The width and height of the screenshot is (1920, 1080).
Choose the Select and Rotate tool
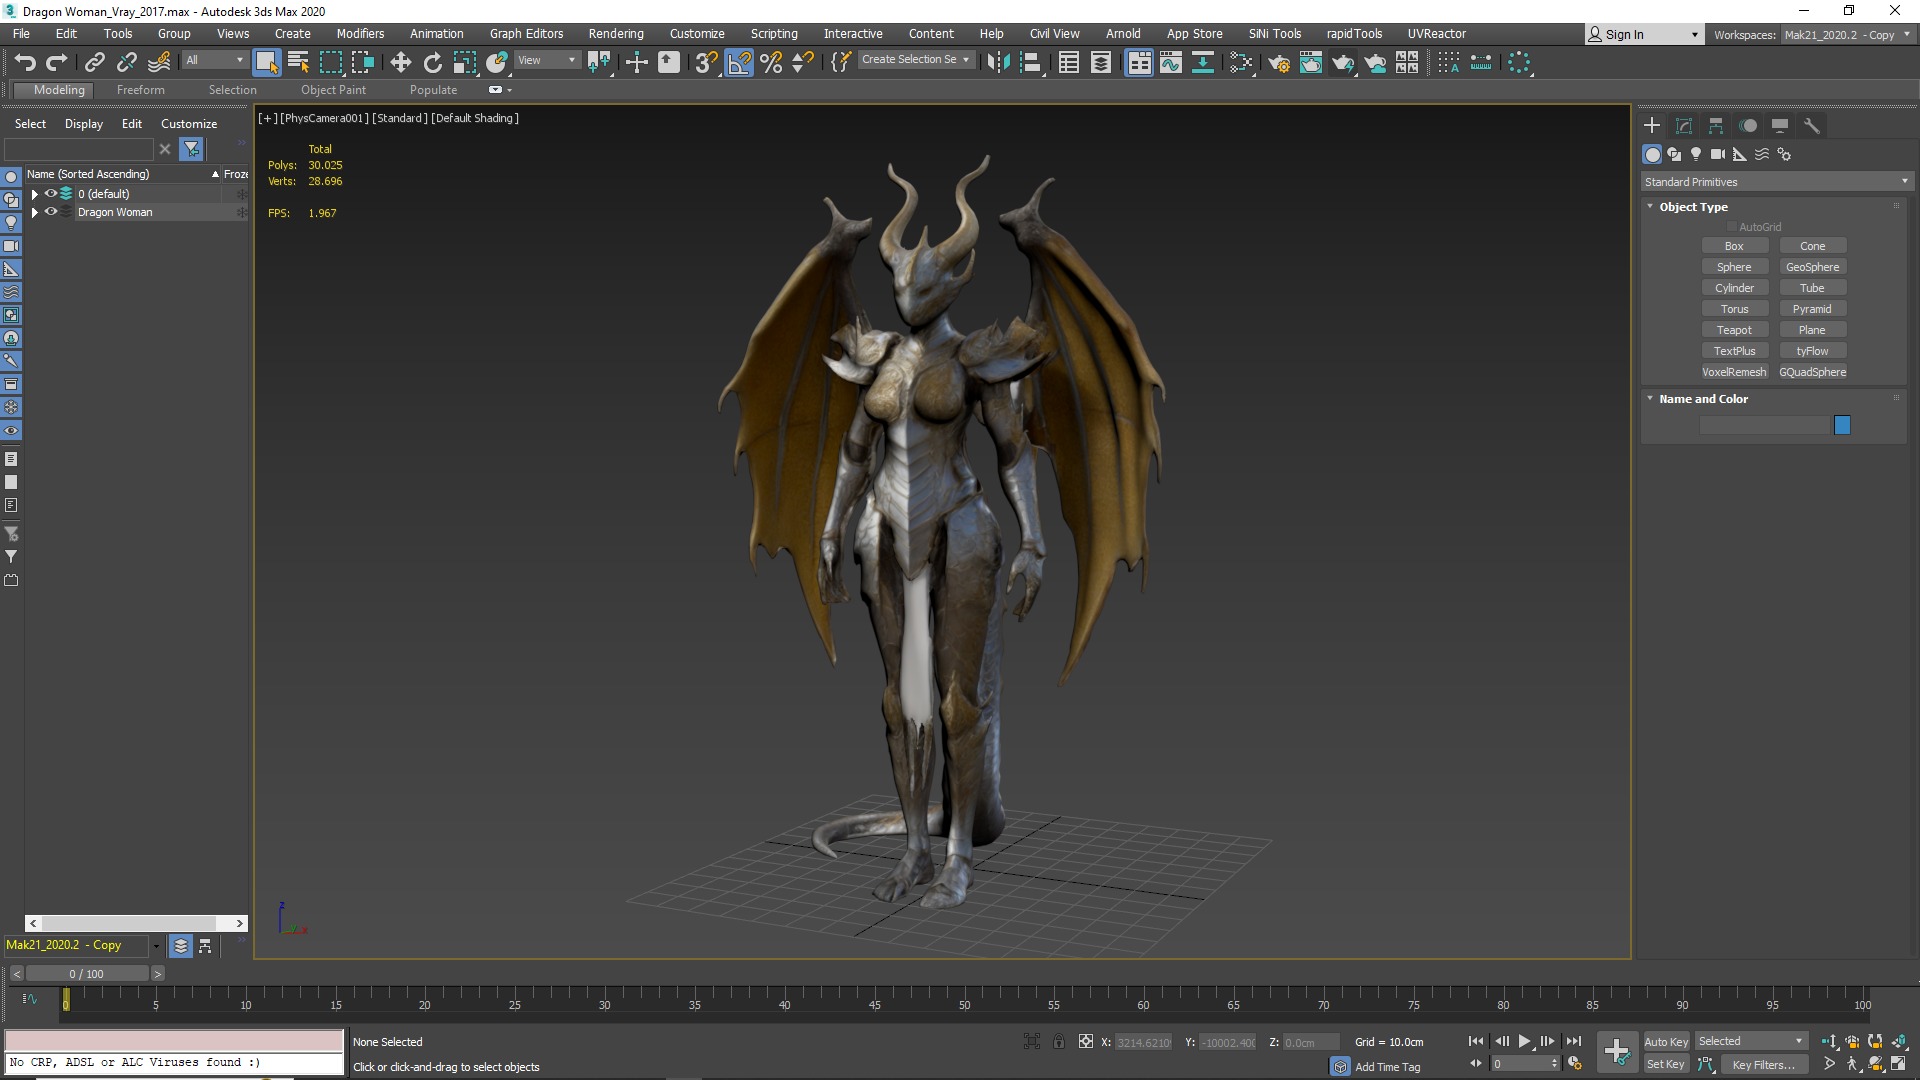tap(432, 62)
